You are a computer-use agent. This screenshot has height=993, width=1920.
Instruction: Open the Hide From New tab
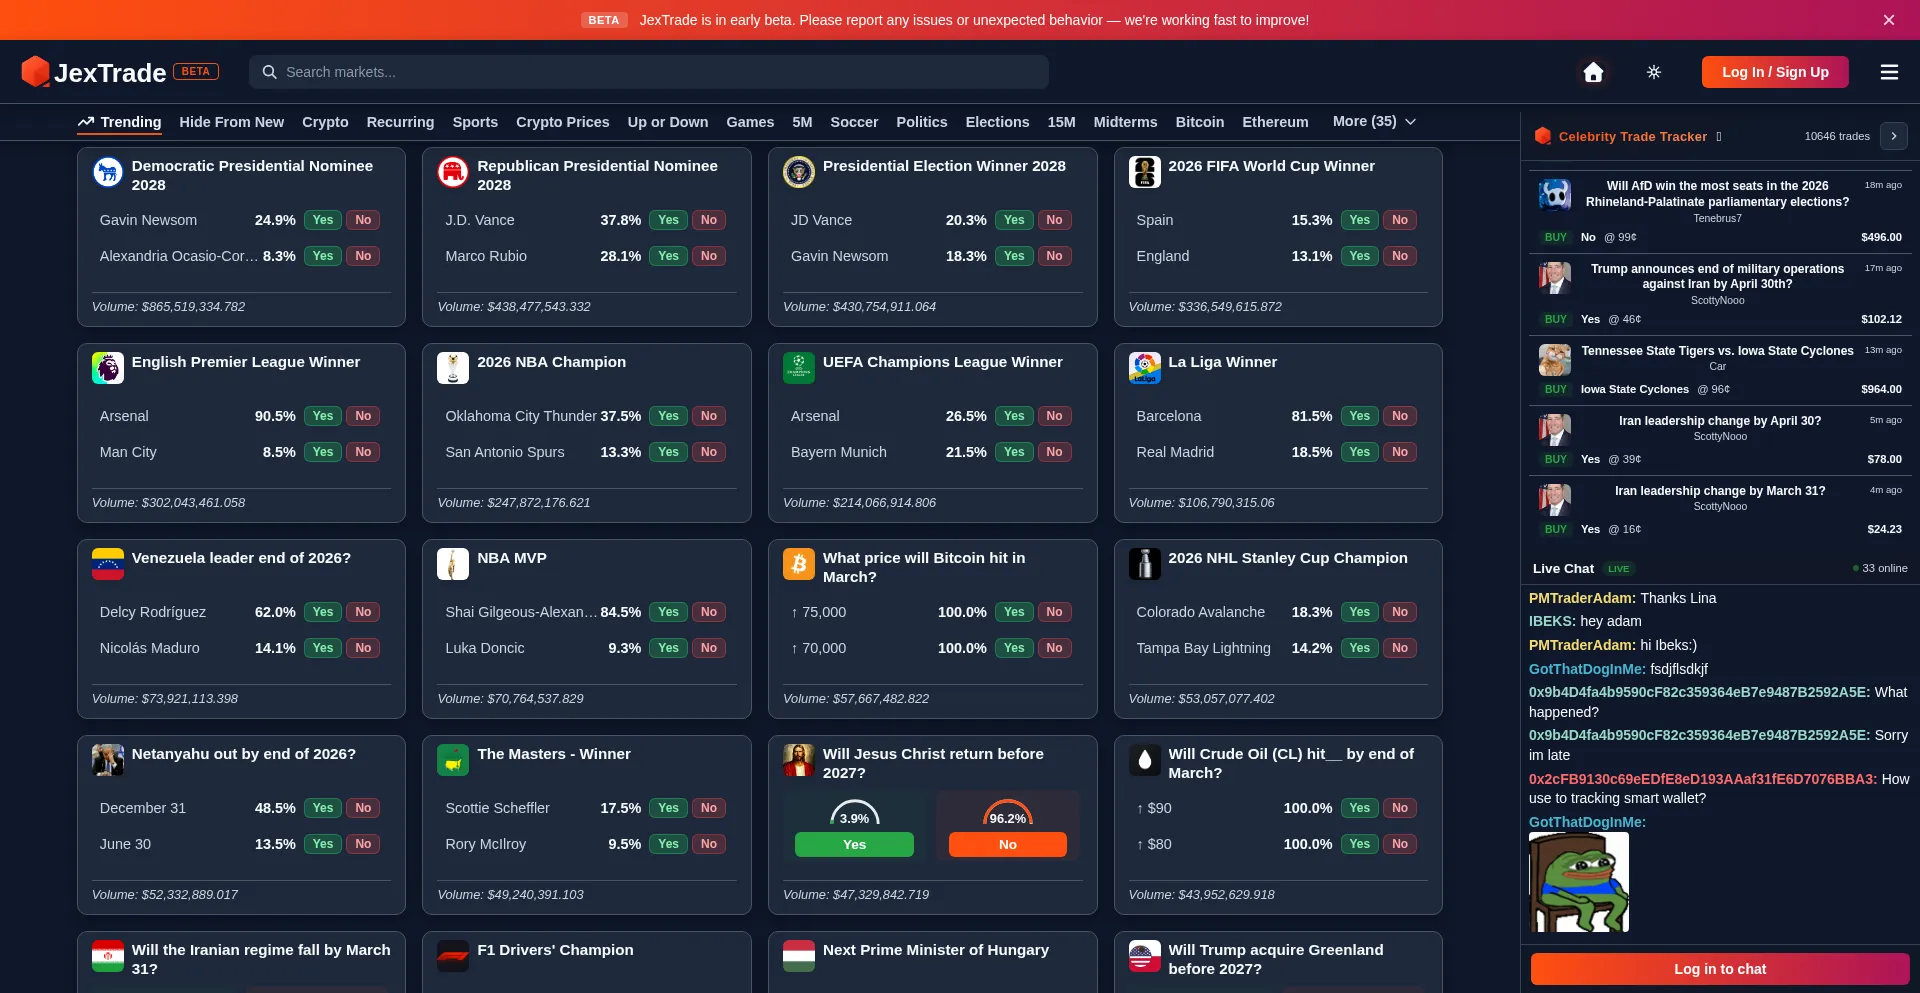click(x=232, y=122)
